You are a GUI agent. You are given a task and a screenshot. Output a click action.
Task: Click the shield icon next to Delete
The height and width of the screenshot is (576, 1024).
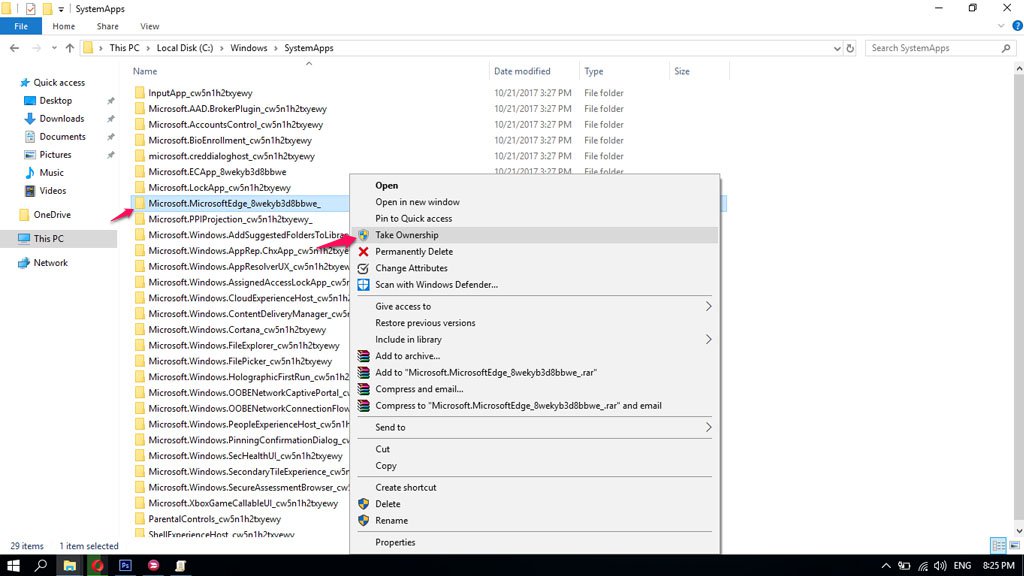[x=364, y=504]
